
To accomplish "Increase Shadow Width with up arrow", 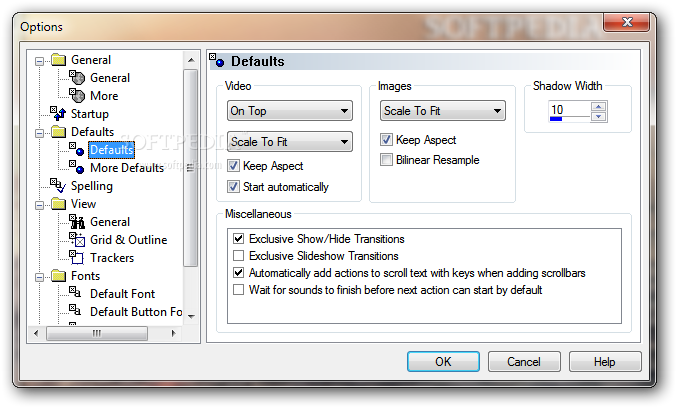I will 598,107.
